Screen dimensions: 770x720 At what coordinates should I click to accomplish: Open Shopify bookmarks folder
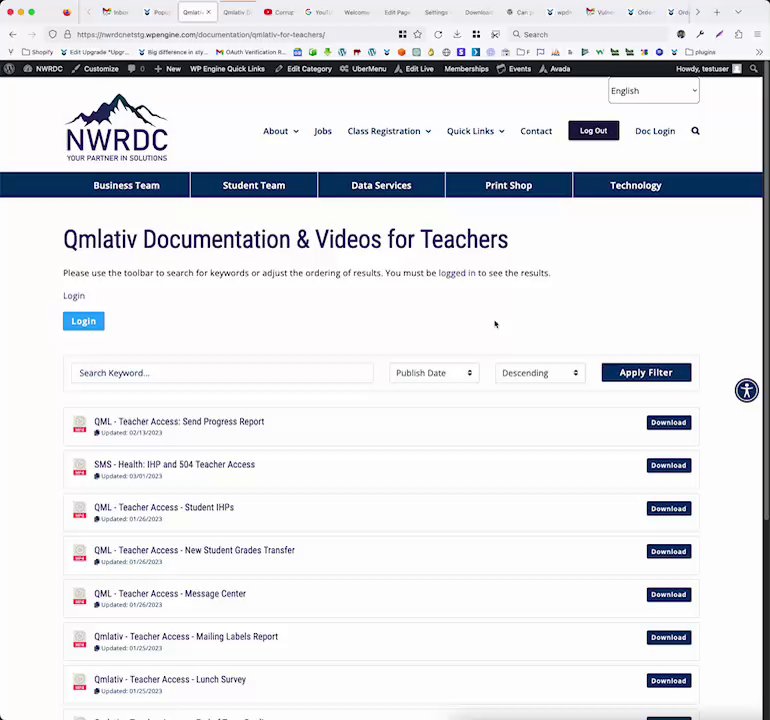pyautogui.click(x=37, y=52)
